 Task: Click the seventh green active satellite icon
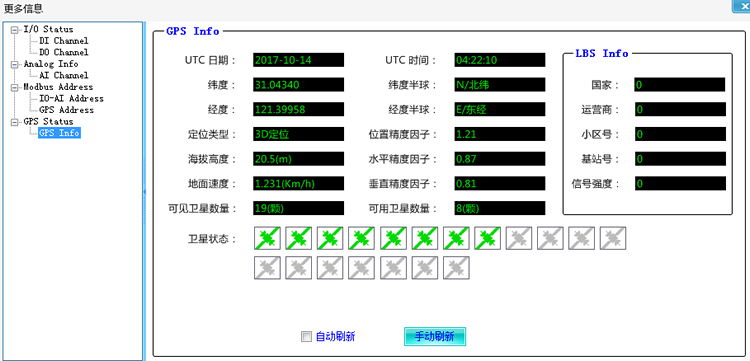[x=456, y=238]
